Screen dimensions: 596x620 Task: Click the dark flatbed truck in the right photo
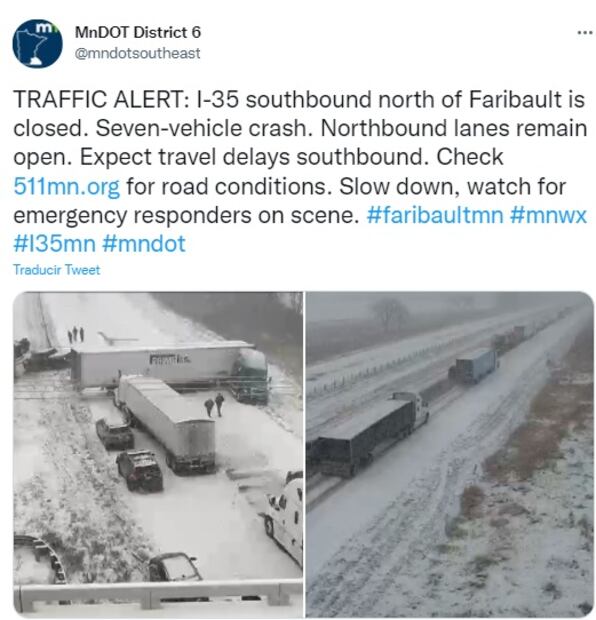click(368, 436)
